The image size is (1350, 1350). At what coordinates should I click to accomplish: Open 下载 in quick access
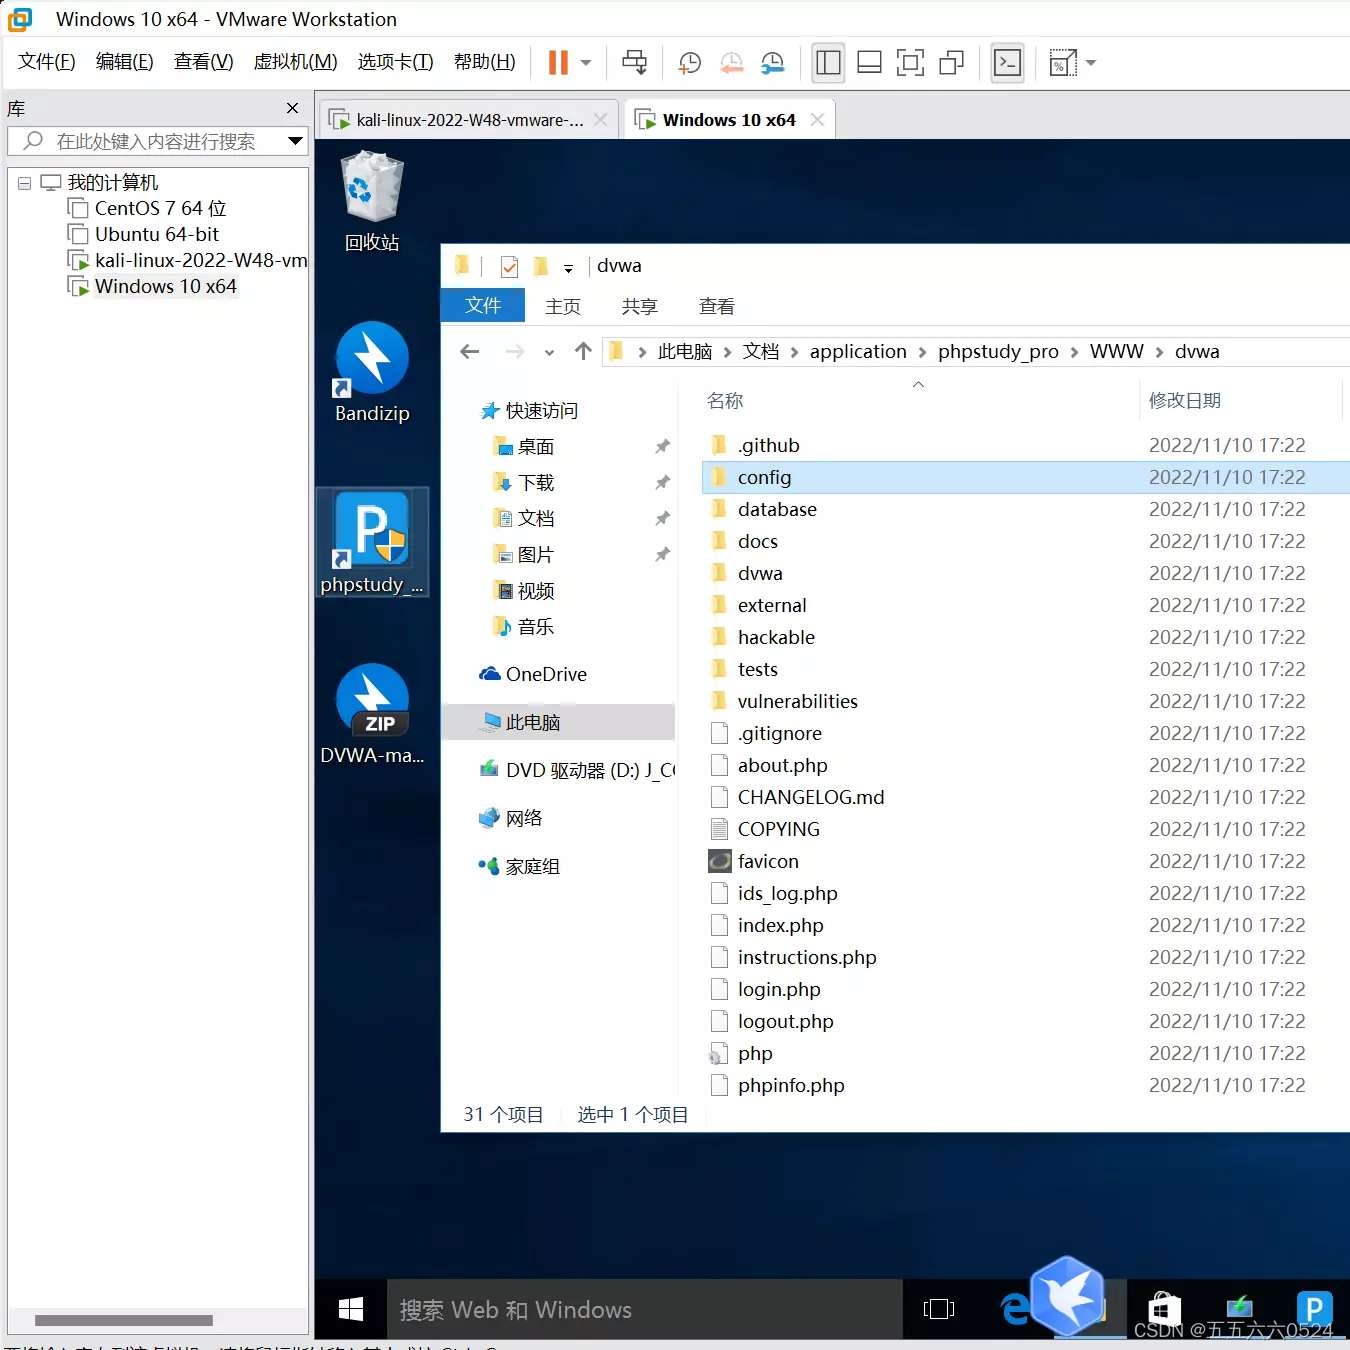tap(535, 483)
